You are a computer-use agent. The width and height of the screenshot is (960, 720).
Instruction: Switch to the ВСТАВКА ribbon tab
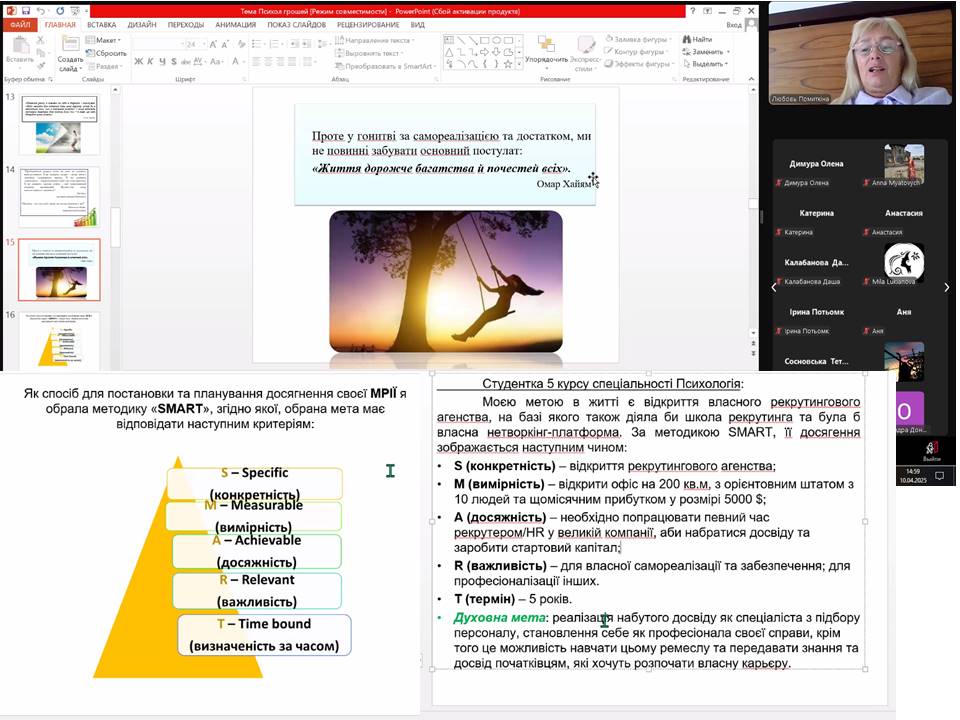pyautogui.click(x=101, y=24)
